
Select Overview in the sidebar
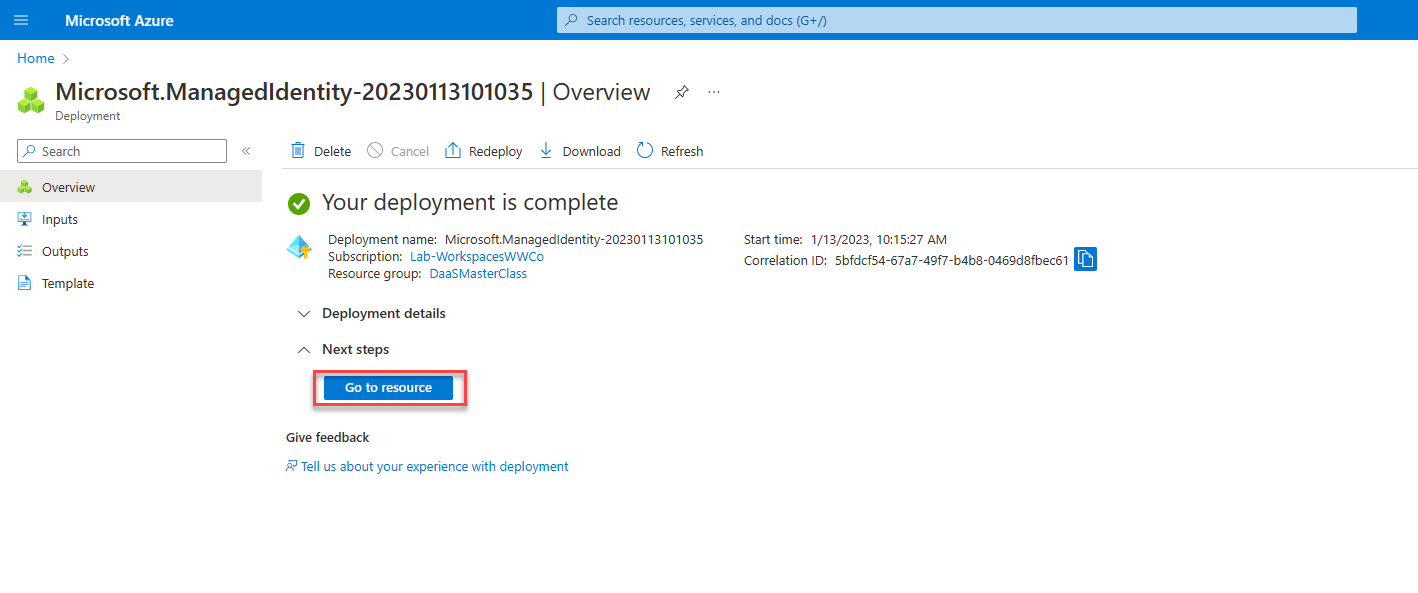point(131,187)
